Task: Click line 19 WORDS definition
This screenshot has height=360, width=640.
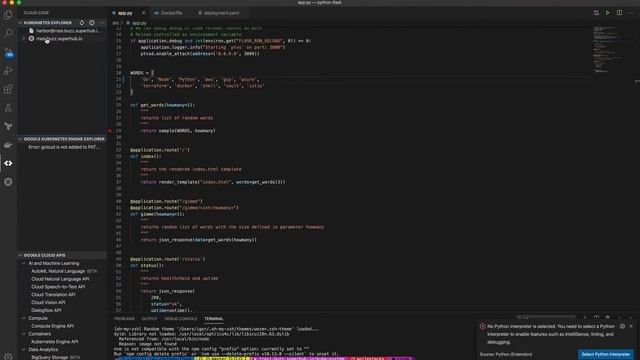Action: pos(142,73)
